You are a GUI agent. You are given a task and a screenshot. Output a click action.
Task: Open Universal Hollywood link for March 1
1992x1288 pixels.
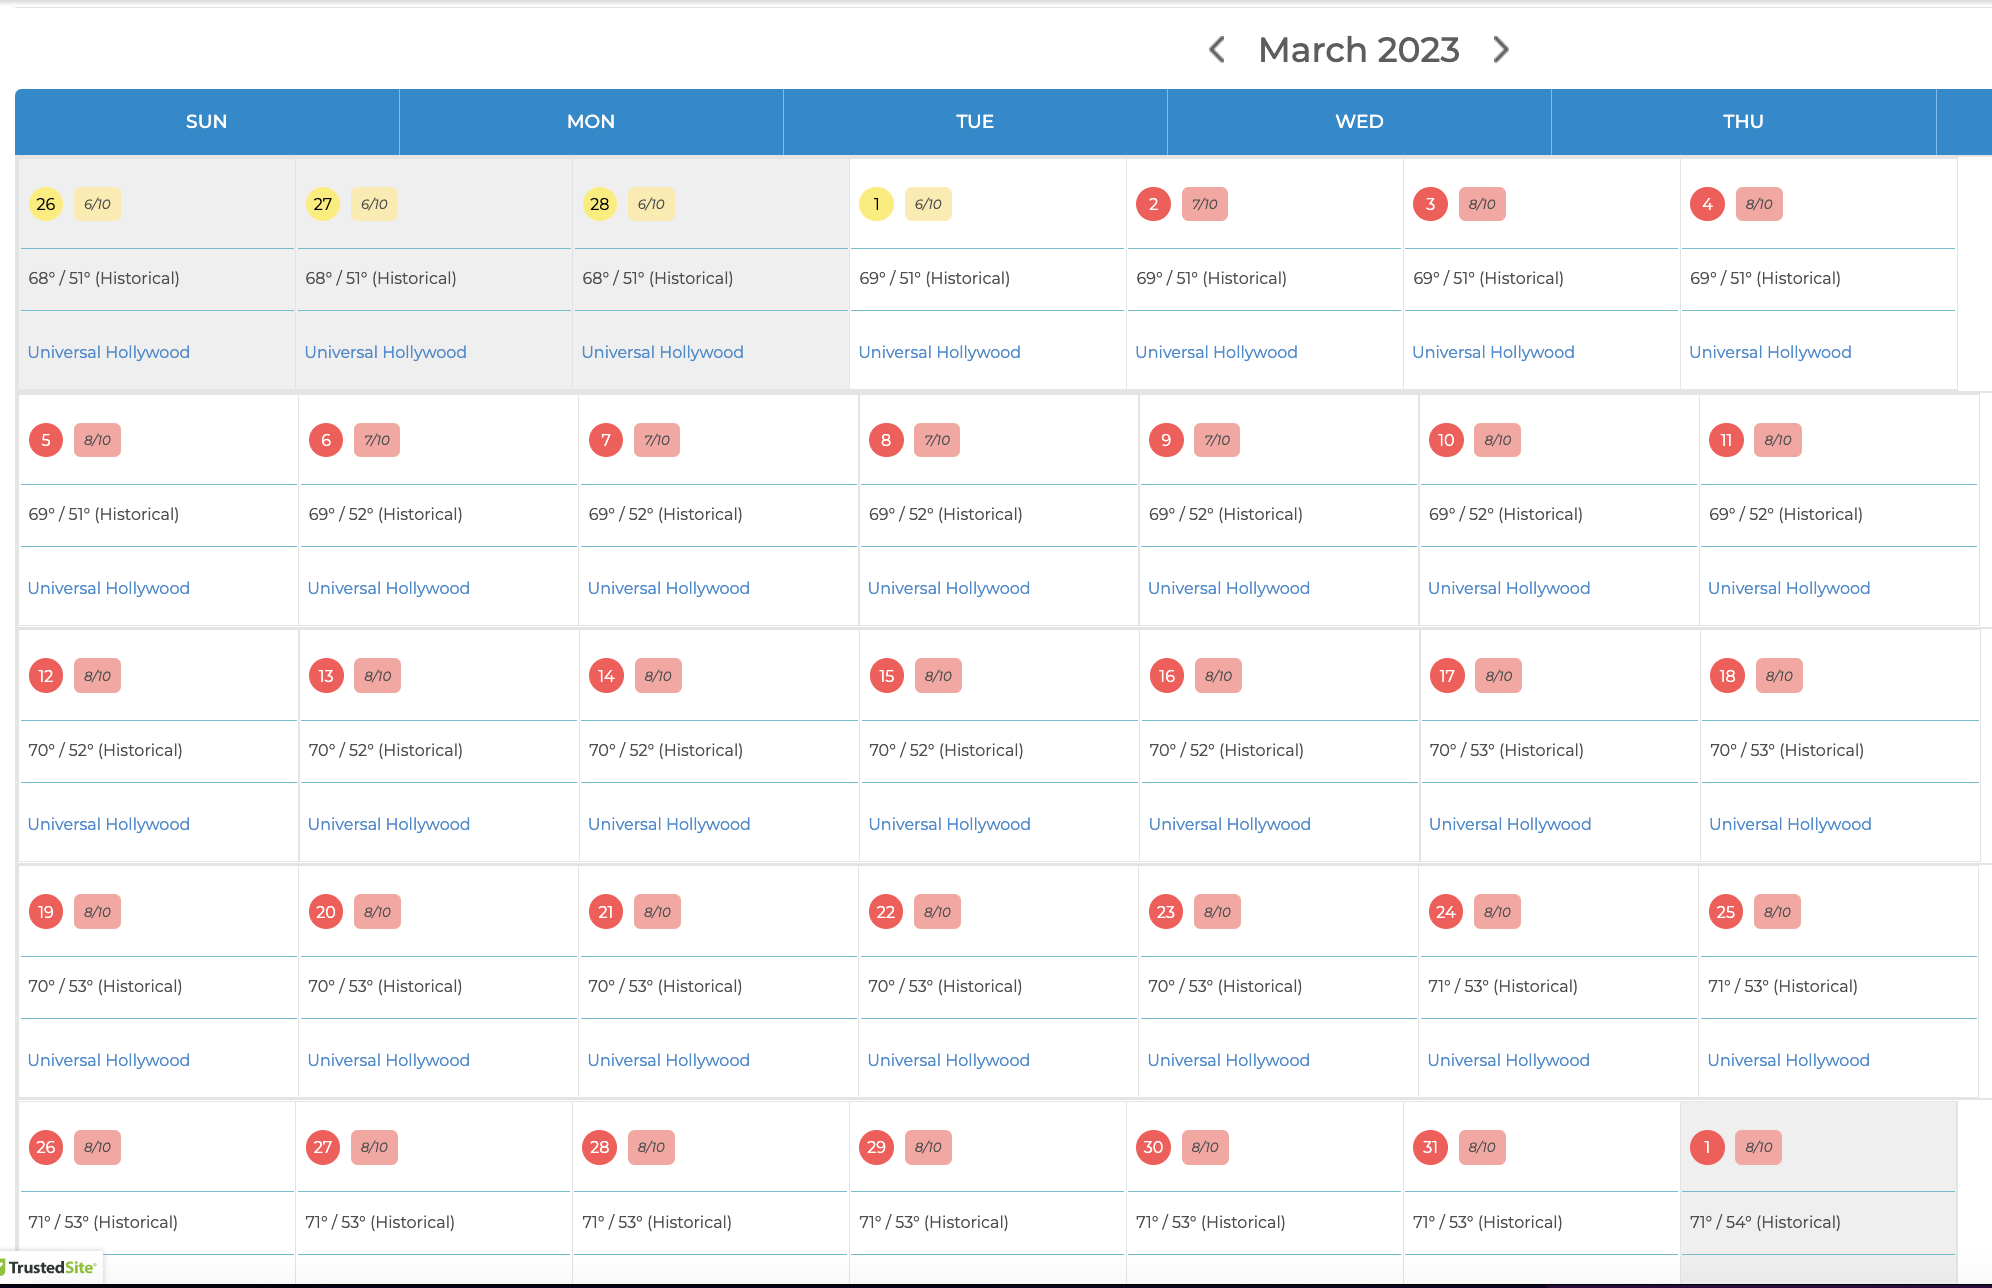940,352
